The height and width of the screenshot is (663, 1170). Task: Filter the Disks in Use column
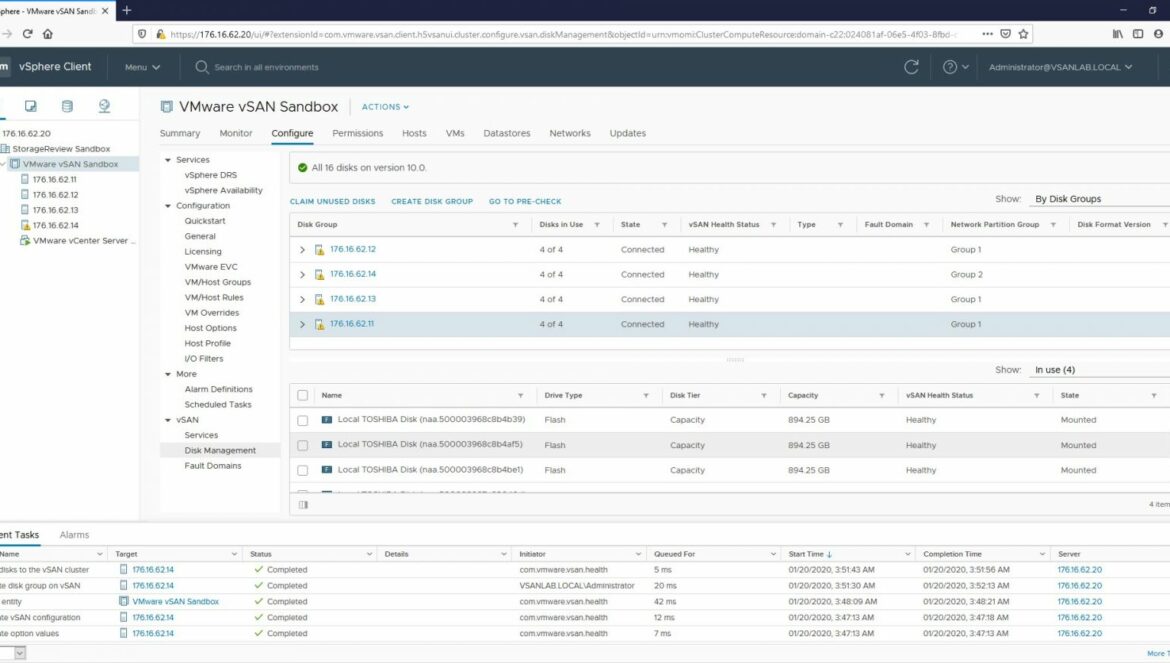coord(597,224)
